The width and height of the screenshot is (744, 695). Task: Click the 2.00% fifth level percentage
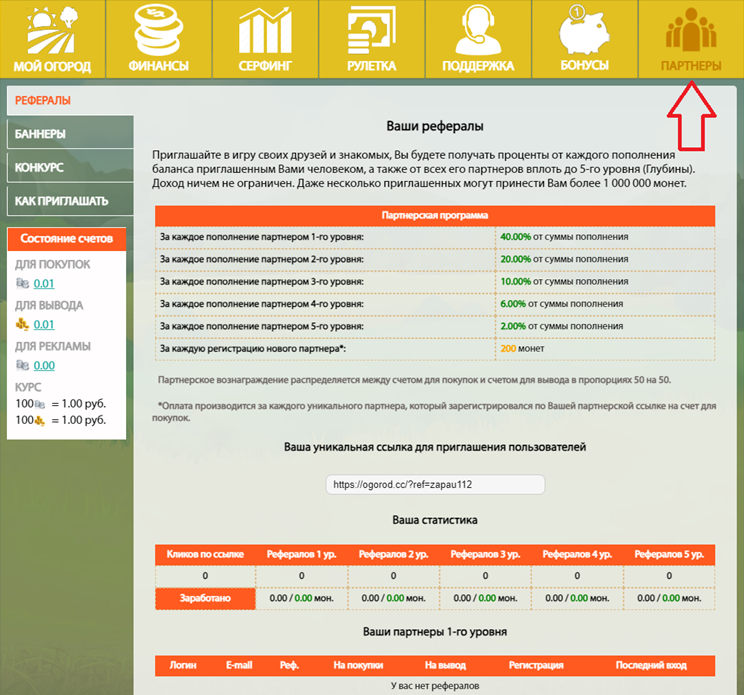(x=513, y=326)
